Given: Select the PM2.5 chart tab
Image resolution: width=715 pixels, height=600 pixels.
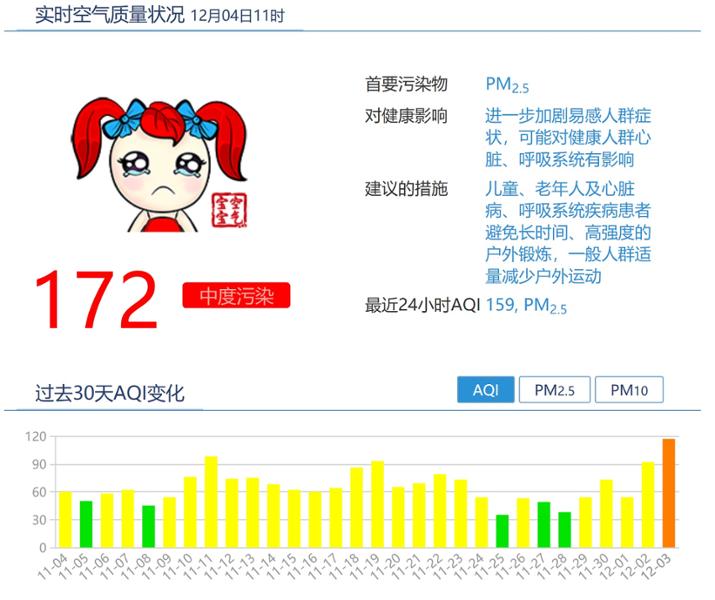Looking at the screenshot, I should [554, 390].
